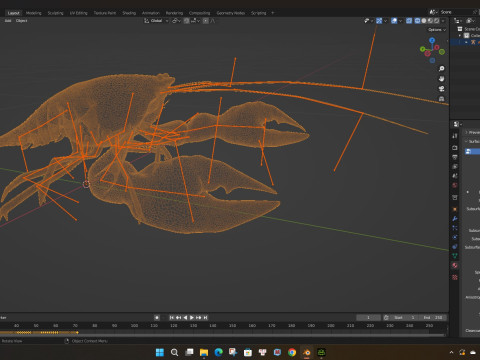The width and height of the screenshot is (480, 360).
Task: Switch to the UV Editing workspace tab
Action: (x=78, y=13)
